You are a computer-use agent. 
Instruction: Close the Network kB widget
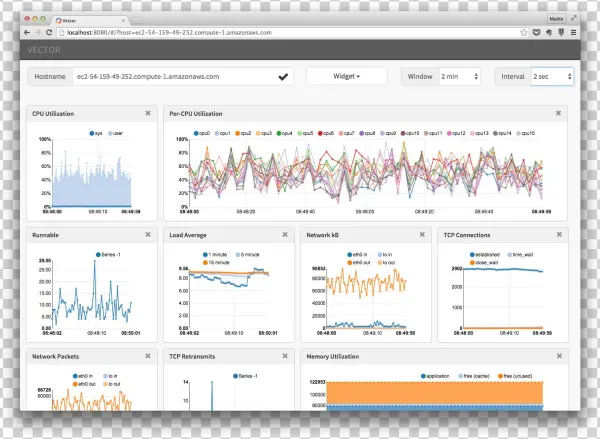point(422,235)
